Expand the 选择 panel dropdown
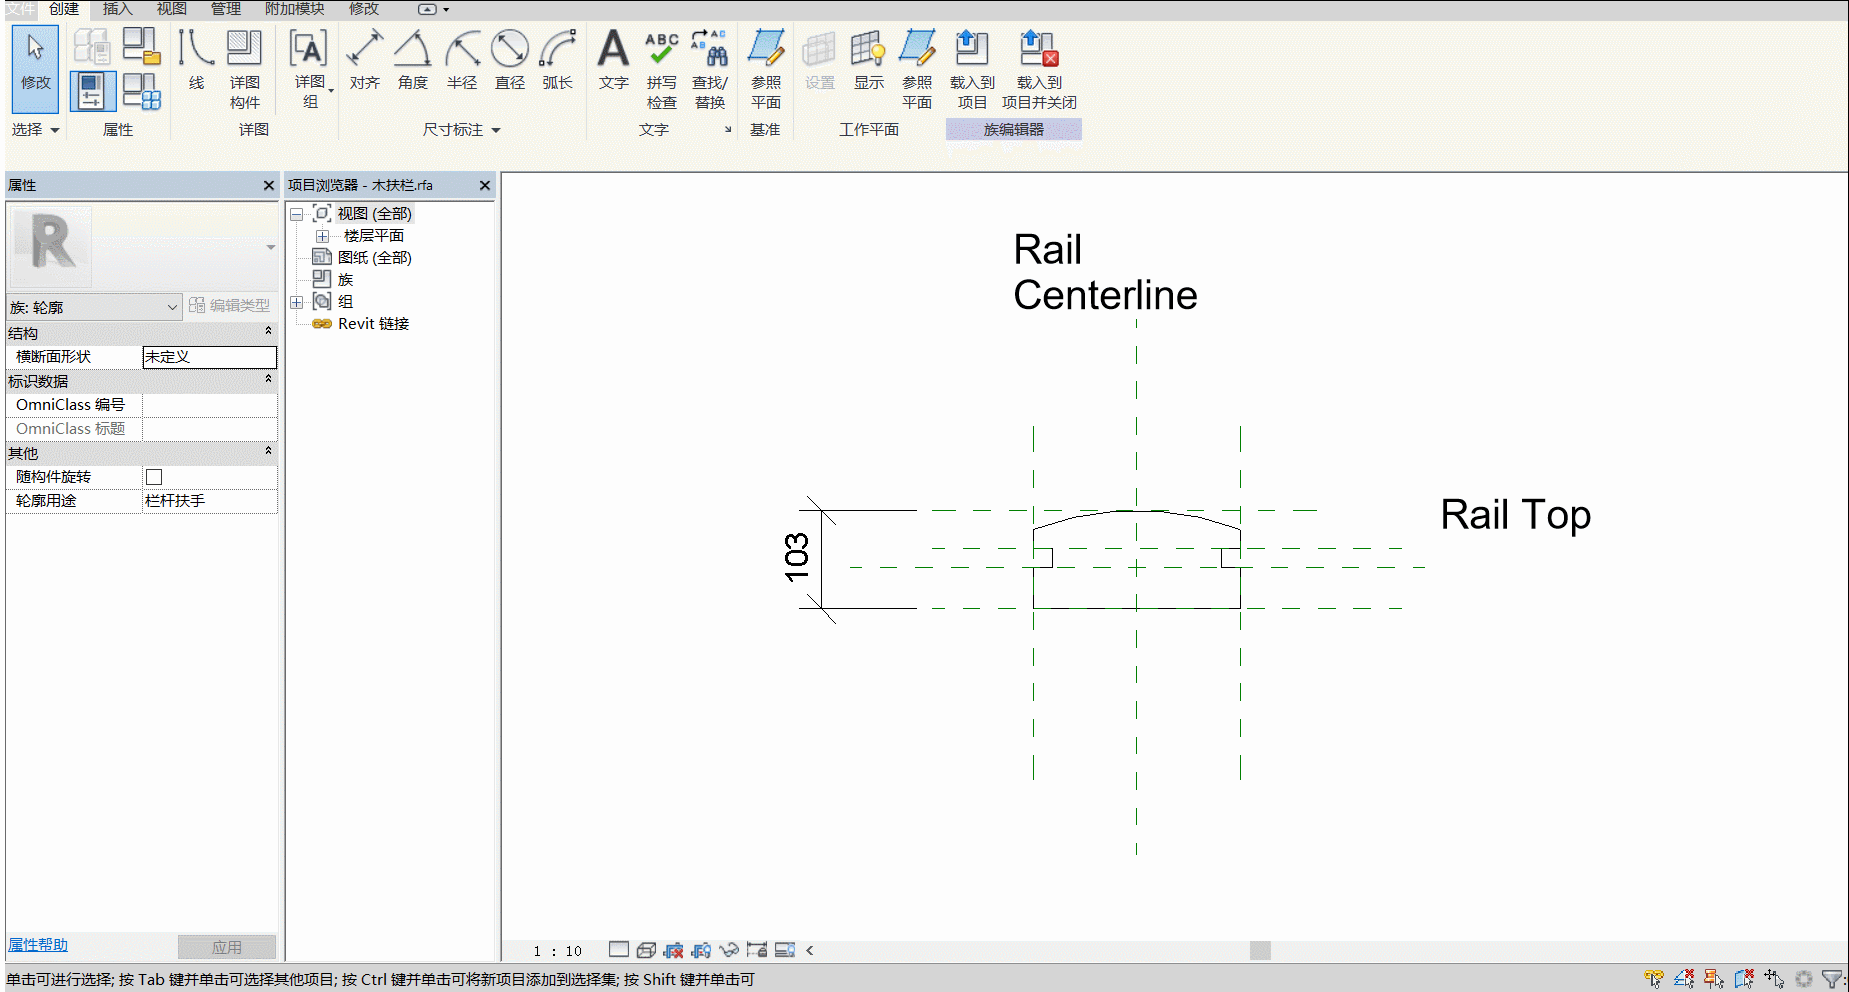 click(35, 130)
